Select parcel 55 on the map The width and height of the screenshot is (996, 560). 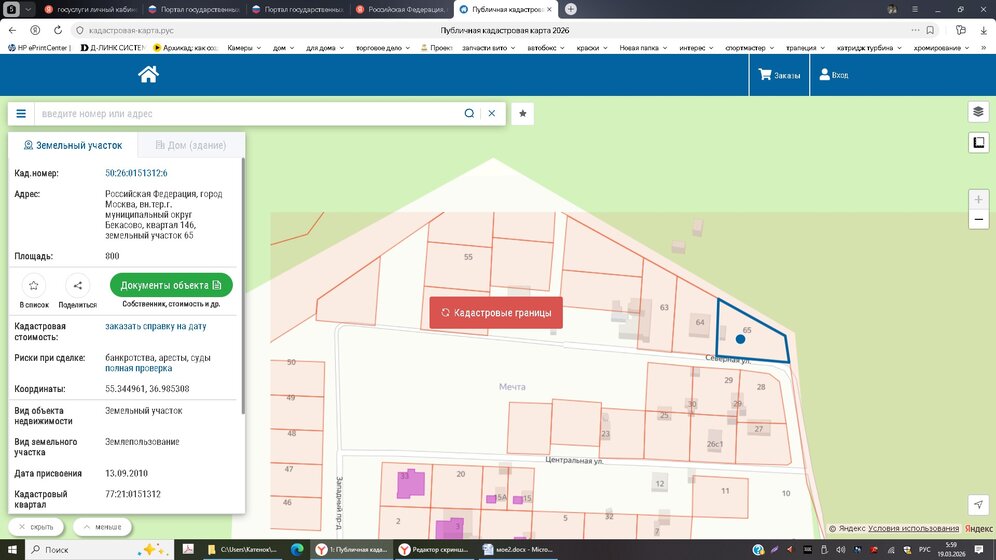pos(459,267)
